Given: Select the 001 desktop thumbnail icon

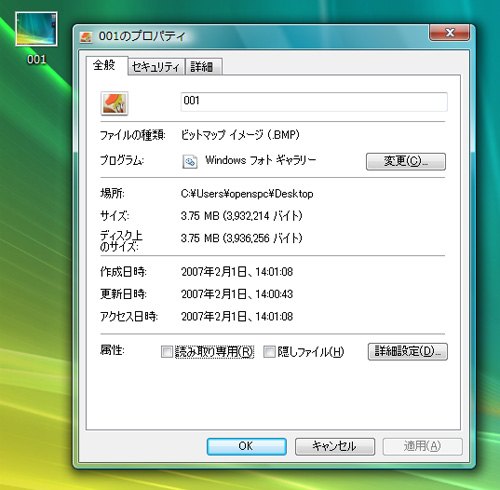Looking at the screenshot, I should point(36,29).
